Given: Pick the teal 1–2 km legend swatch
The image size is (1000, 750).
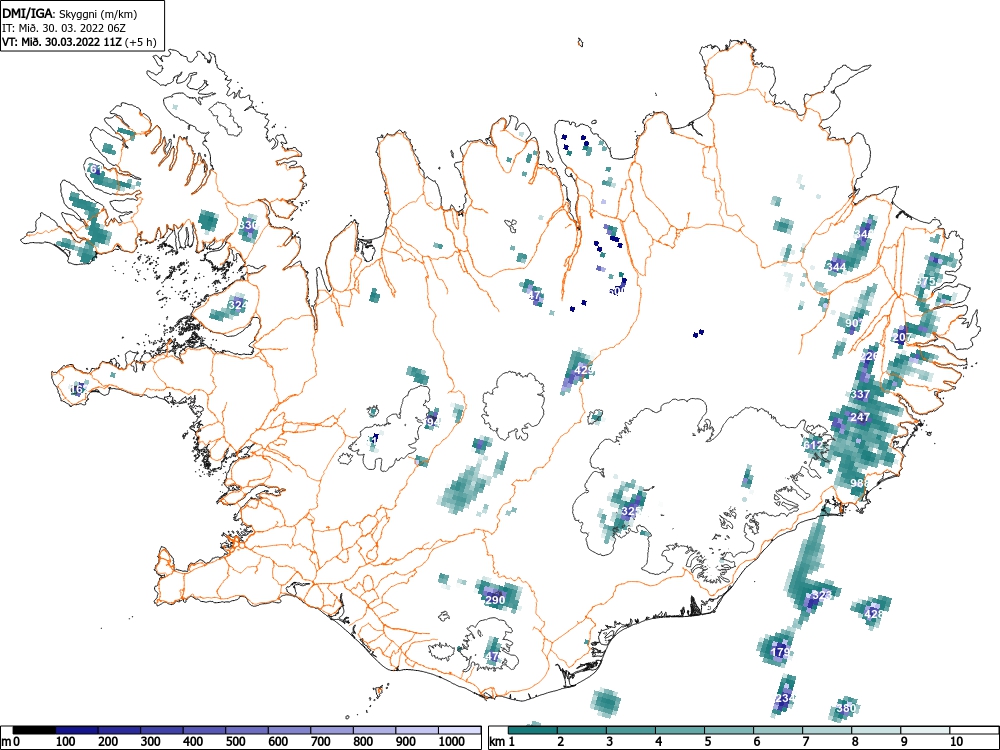Looking at the screenshot, I should coord(533,730).
